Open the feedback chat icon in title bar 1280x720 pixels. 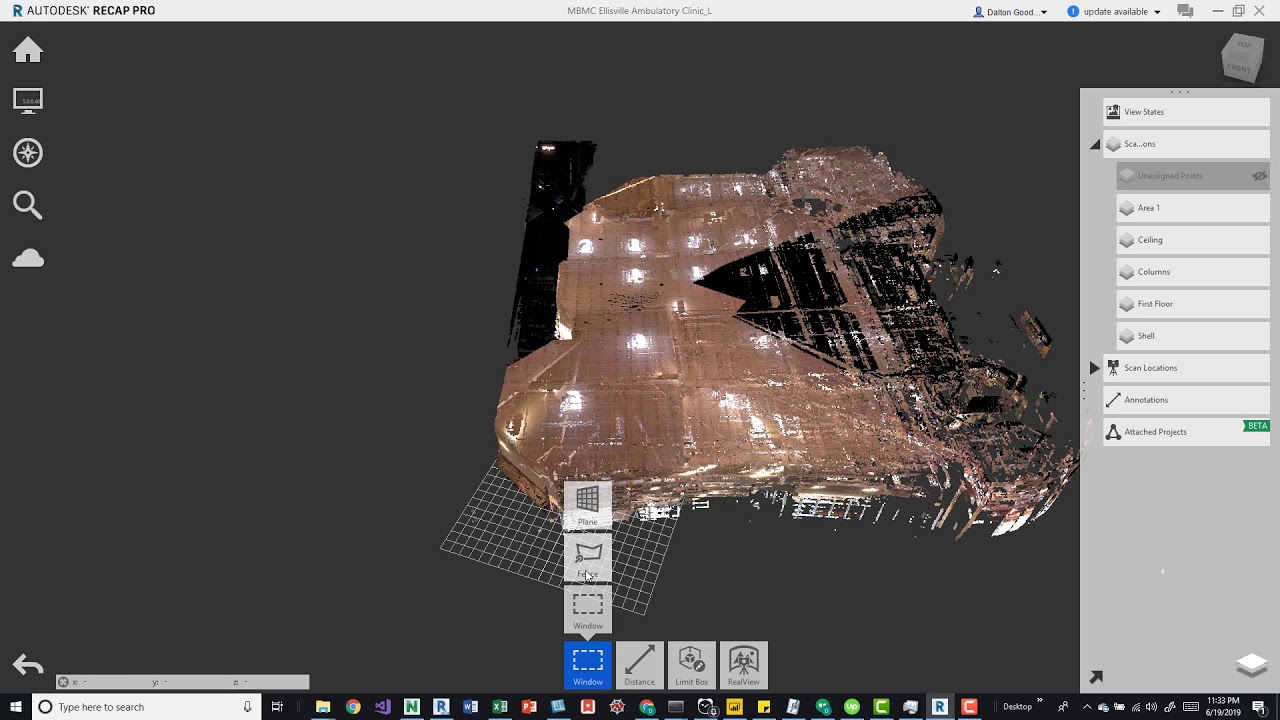point(1186,11)
